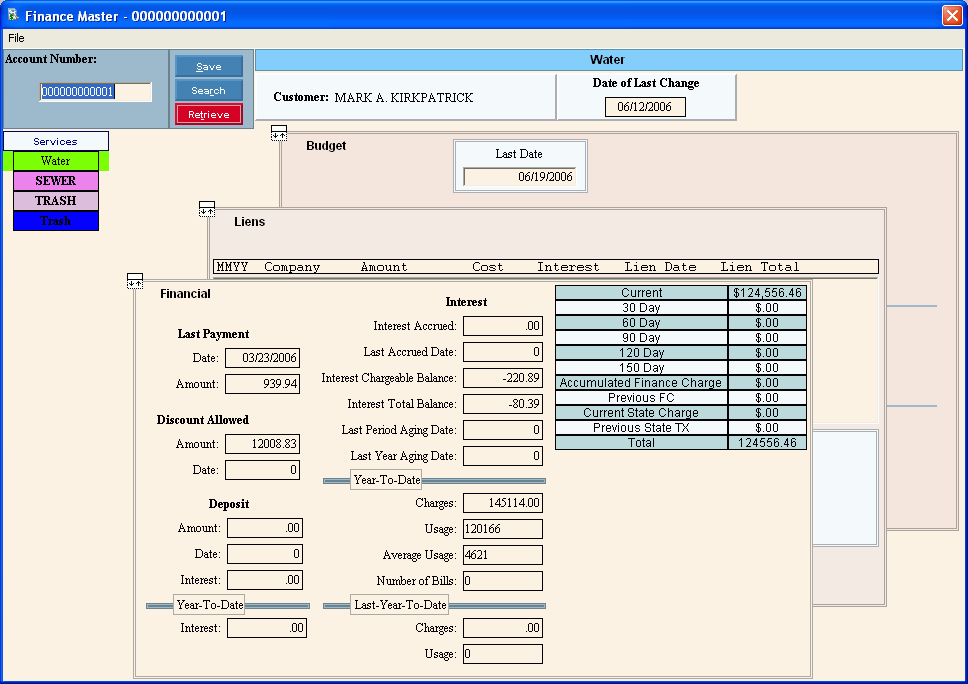Click the Deposit Interest field

pyautogui.click(x=265, y=580)
